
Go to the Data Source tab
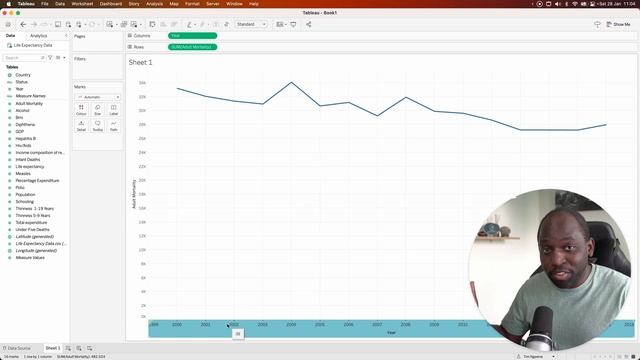(x=16, y=348)
